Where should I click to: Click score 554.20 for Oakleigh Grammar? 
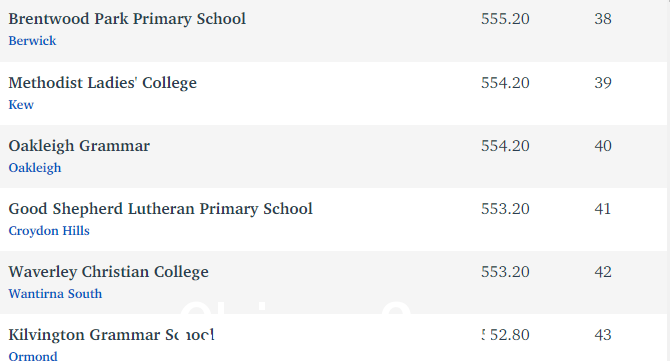505,146
